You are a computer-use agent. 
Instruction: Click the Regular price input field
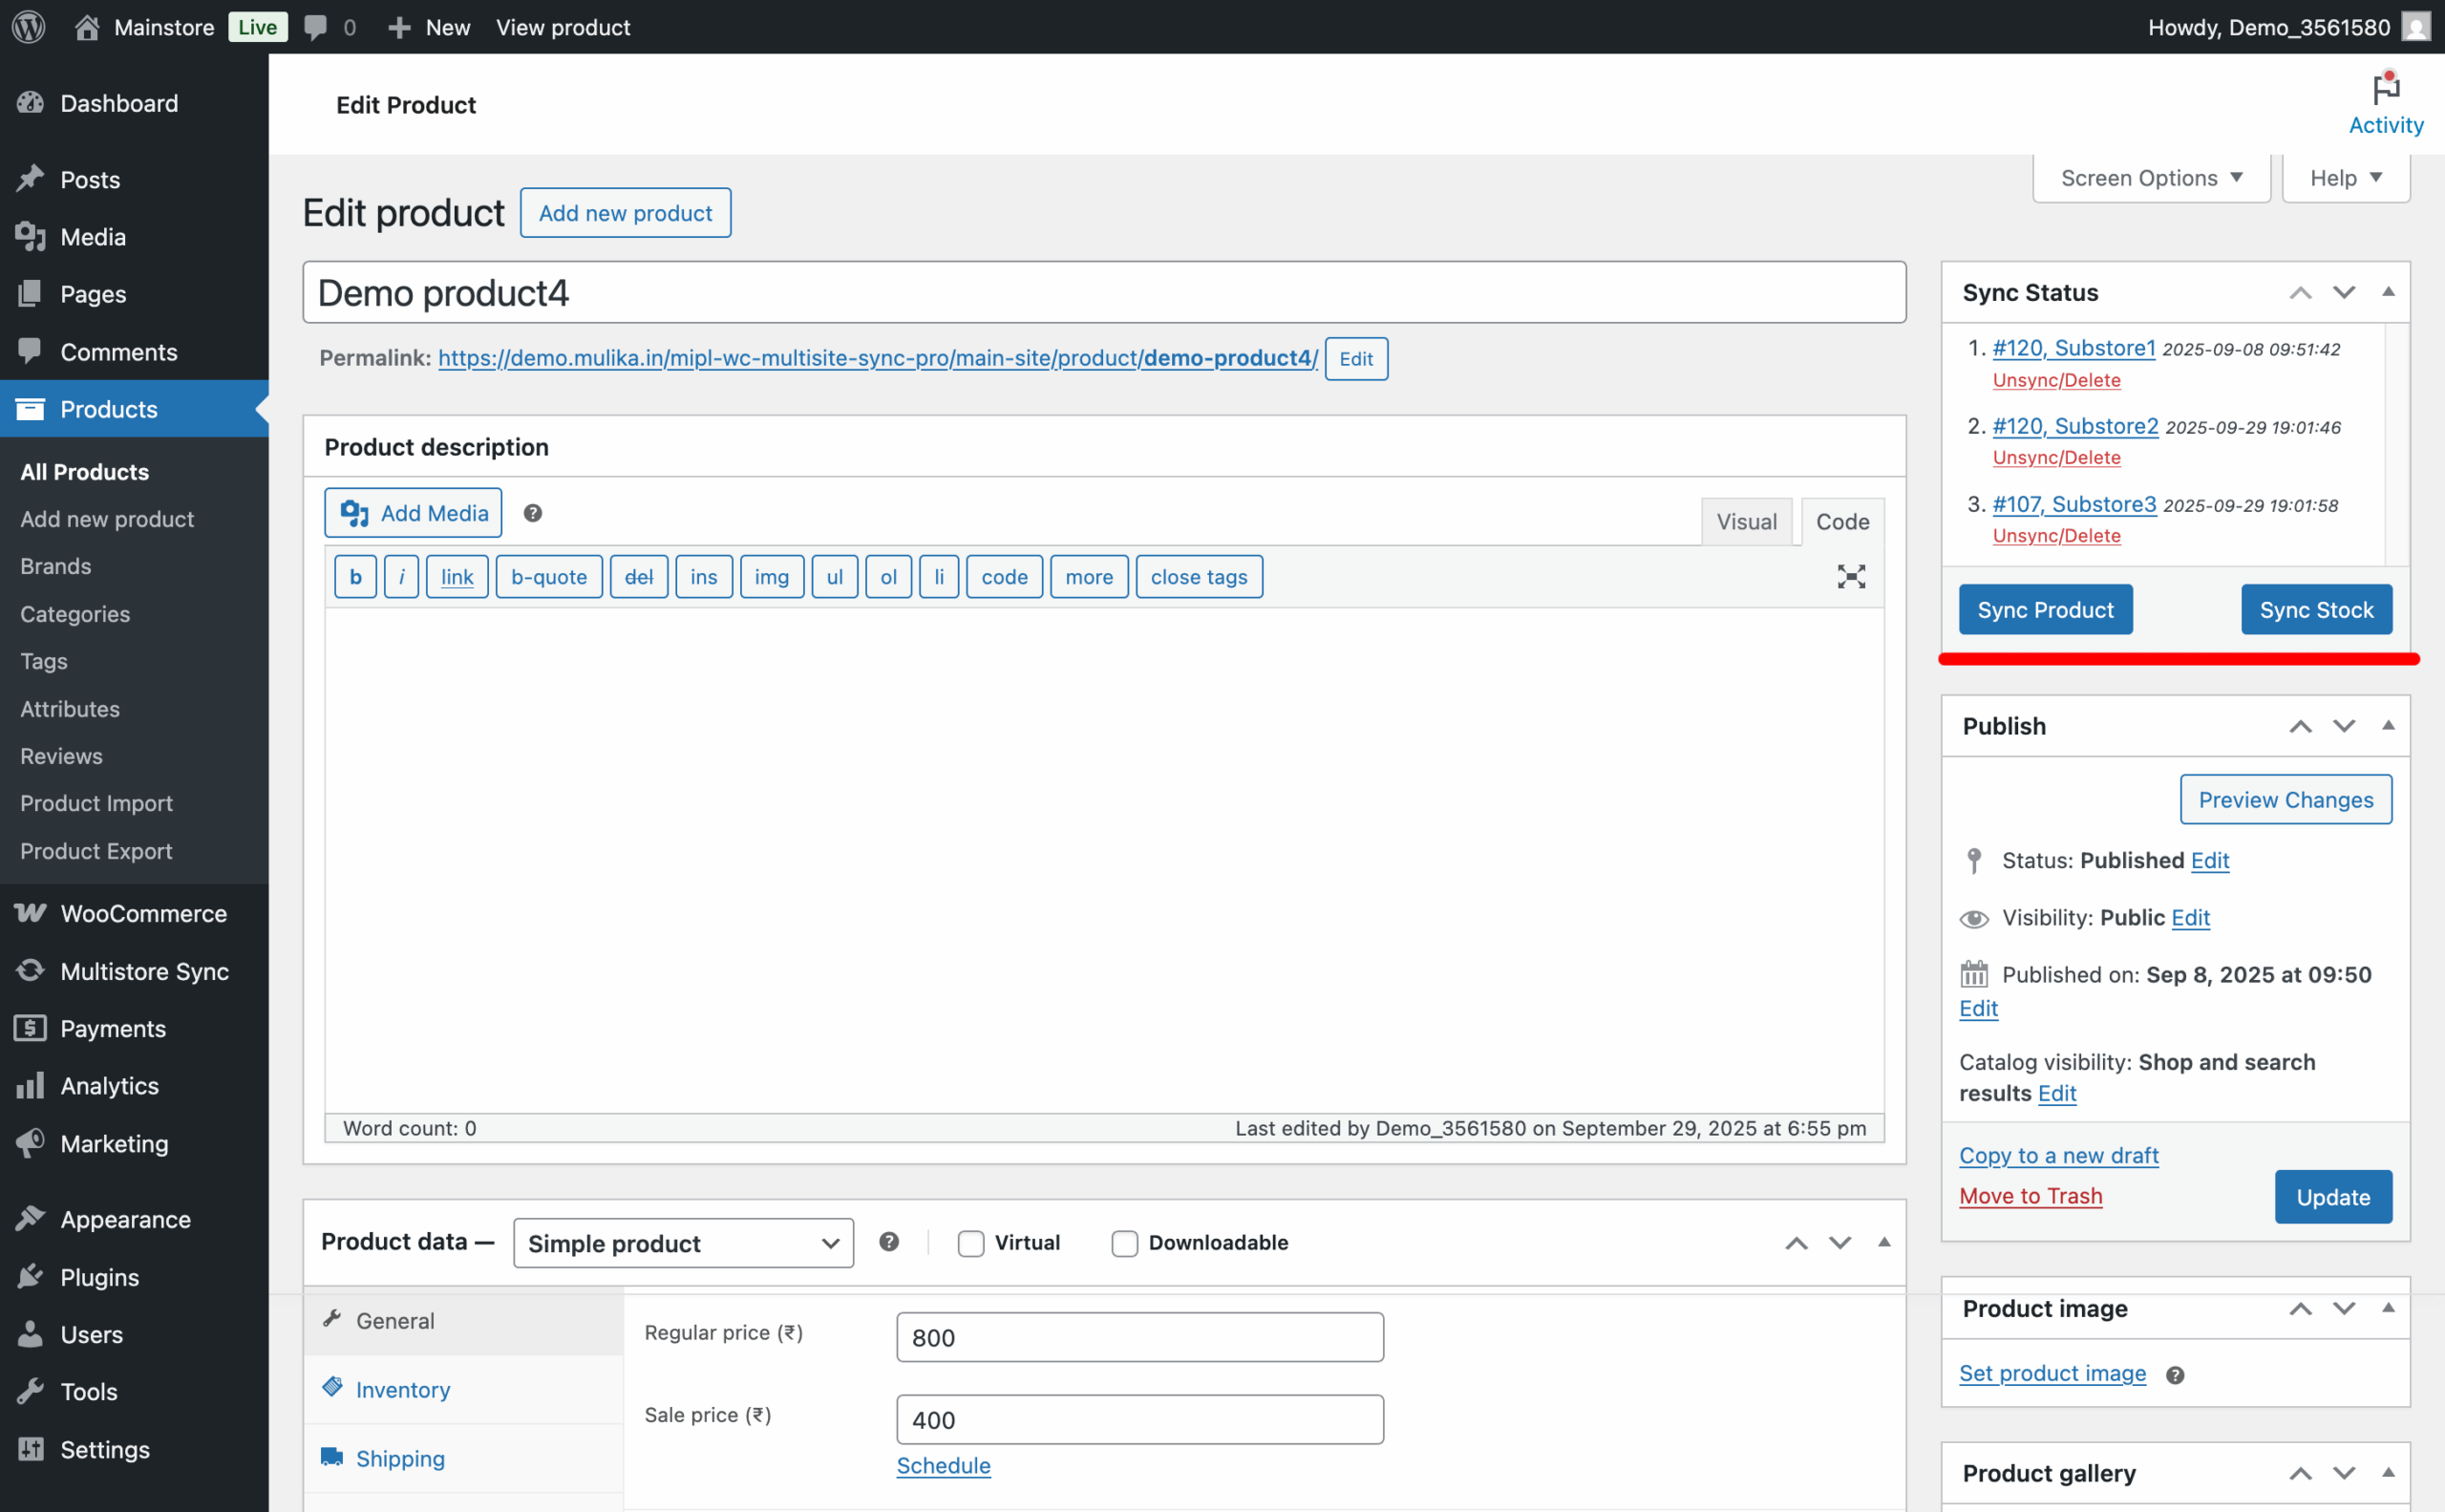pyautogui.click(x=1139, y=1337)
